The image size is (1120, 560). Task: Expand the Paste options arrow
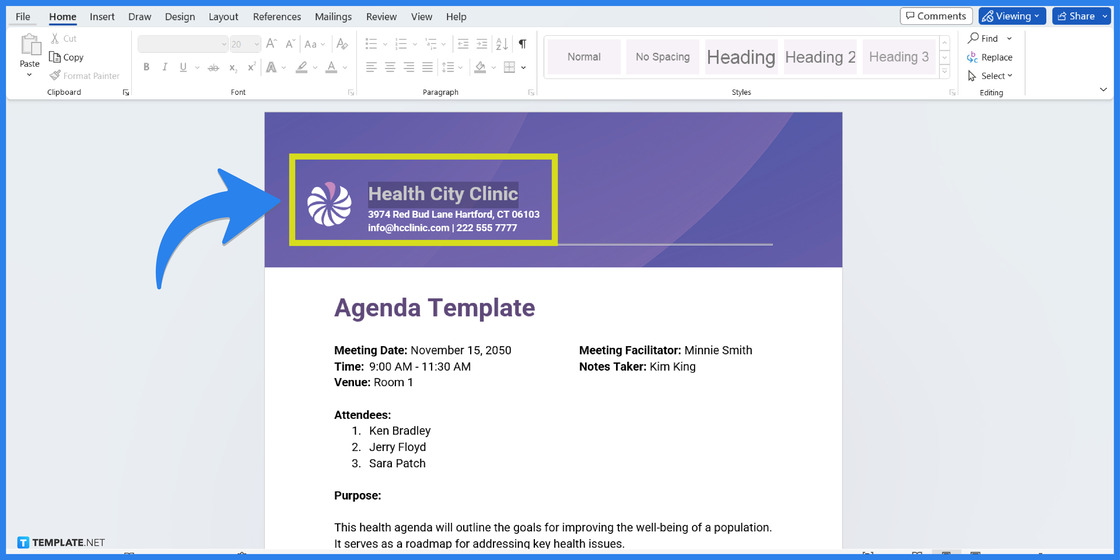pyautogui.click(x=30, y=74)
